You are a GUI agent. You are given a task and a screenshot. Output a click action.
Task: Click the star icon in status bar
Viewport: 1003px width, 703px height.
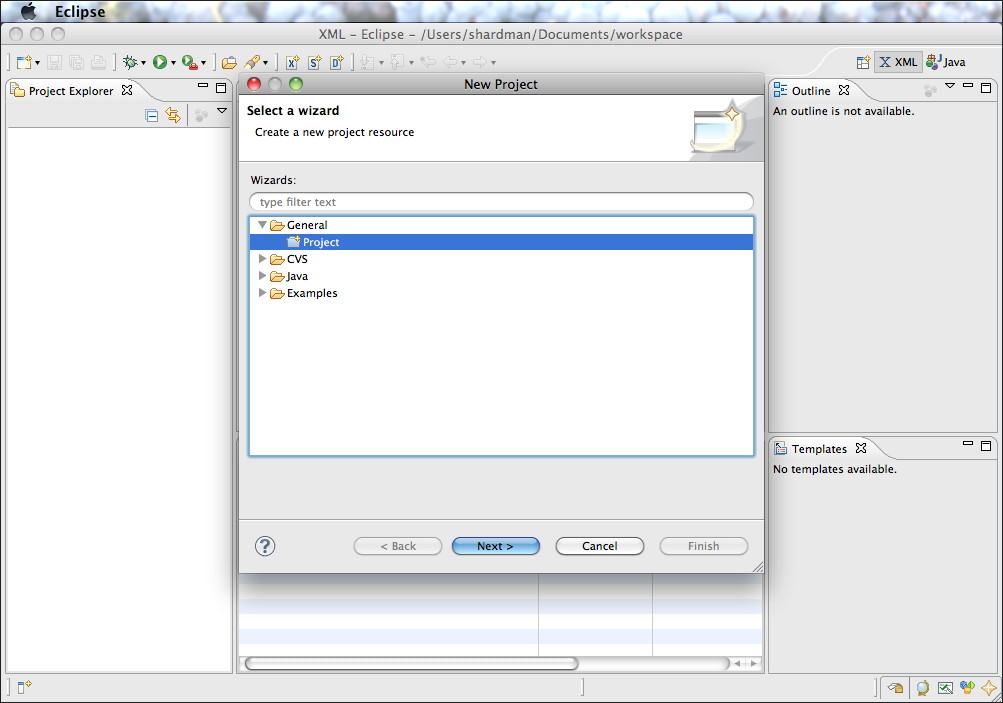989,688
